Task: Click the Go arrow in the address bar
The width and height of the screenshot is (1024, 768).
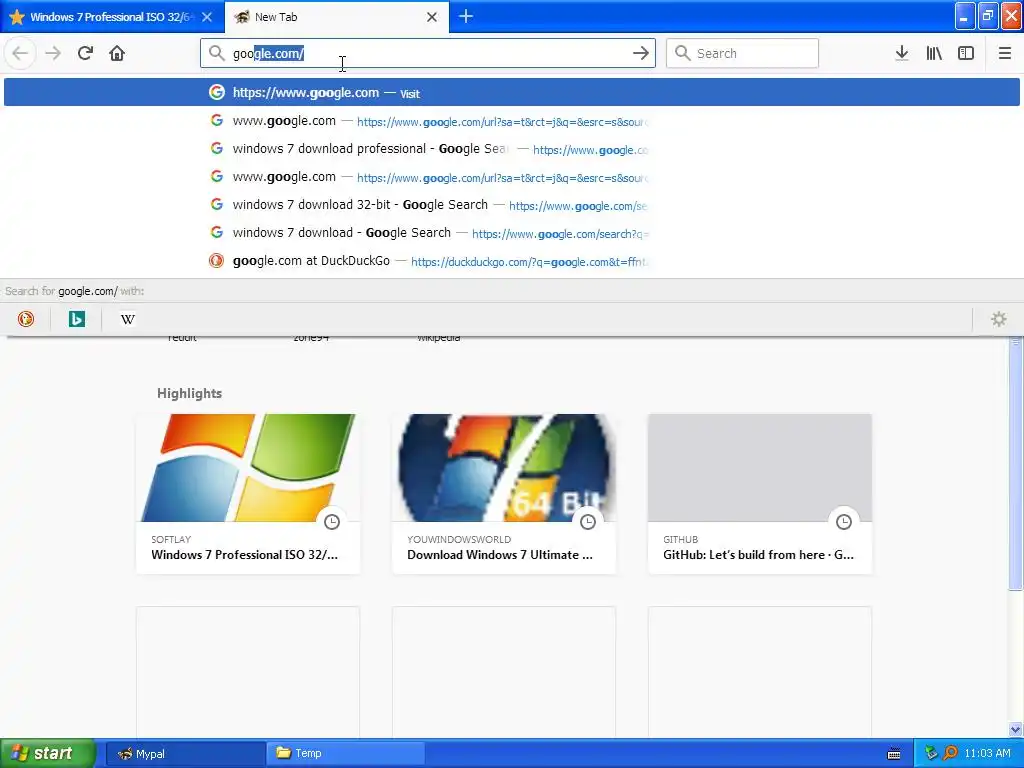Action: 641,53
